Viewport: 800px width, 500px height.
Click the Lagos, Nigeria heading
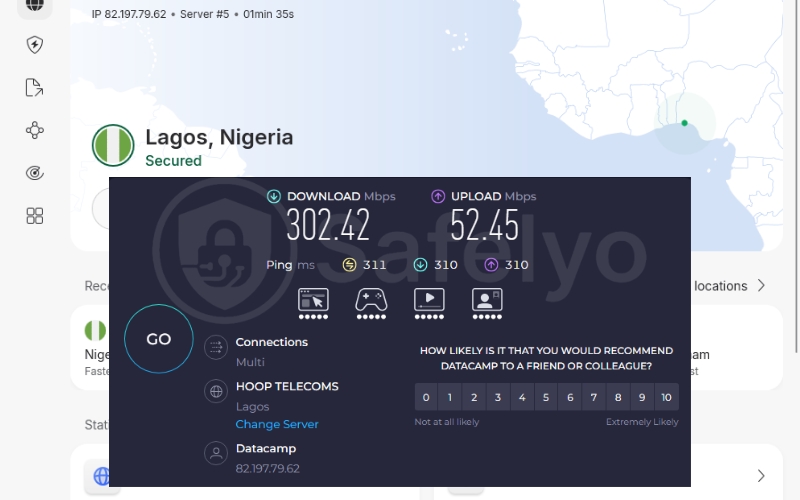coord(219,137)
